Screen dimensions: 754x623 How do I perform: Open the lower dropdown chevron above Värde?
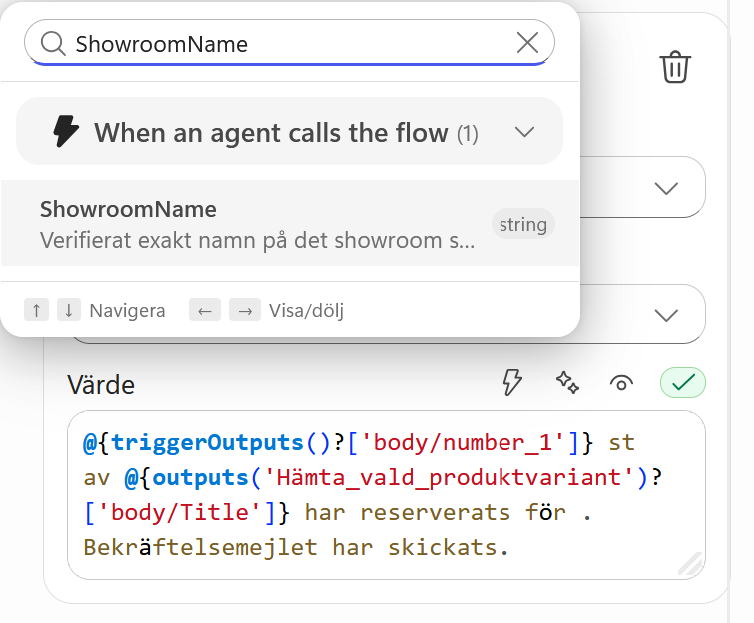666,315
